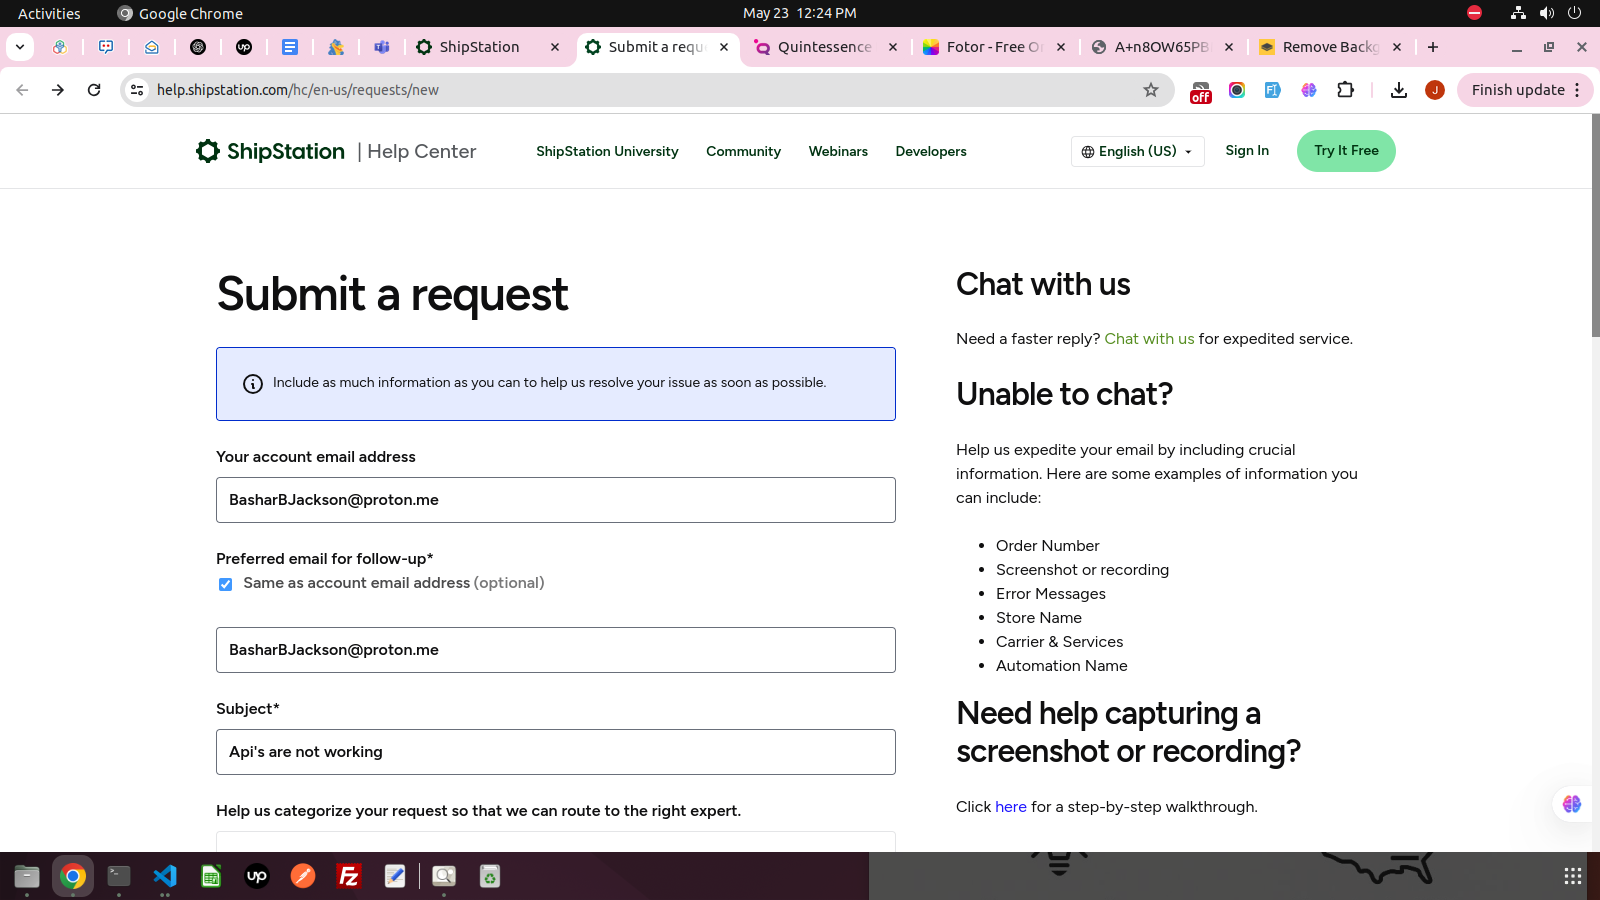Click the red 'off' extension icon

[x=1201, y=92]
